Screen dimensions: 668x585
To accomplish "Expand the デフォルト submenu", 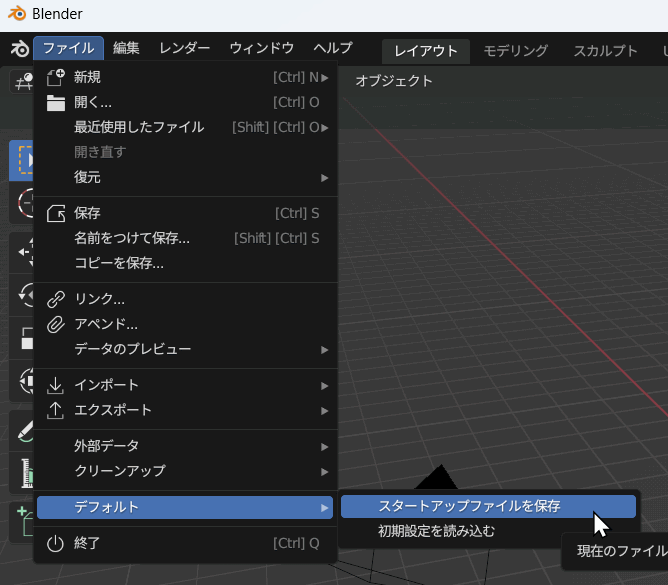I will [x=185, y=507].
